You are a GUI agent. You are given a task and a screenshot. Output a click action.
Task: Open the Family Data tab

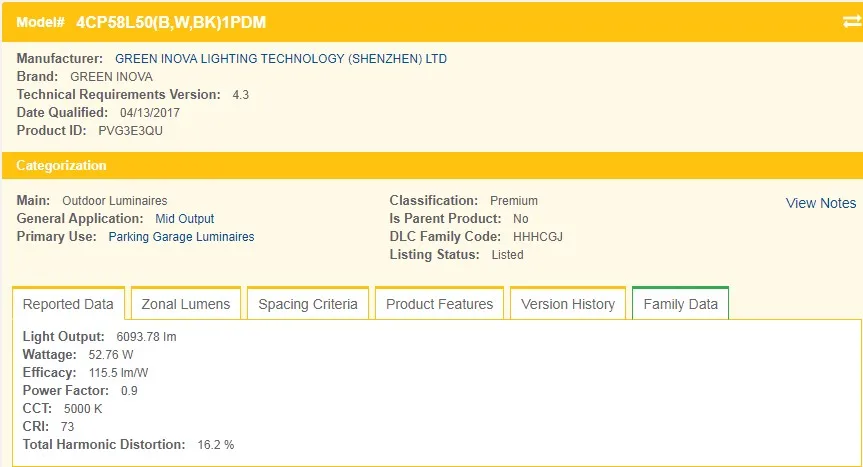pos(680,304)
